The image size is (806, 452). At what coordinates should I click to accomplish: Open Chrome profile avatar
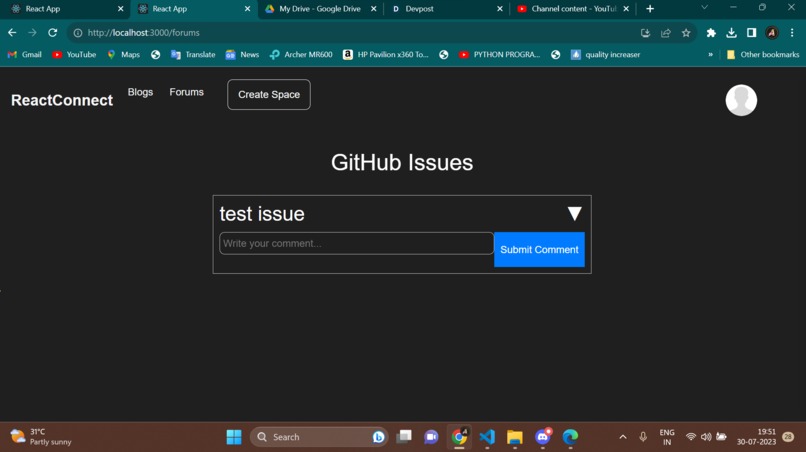(x=772, y=33)
